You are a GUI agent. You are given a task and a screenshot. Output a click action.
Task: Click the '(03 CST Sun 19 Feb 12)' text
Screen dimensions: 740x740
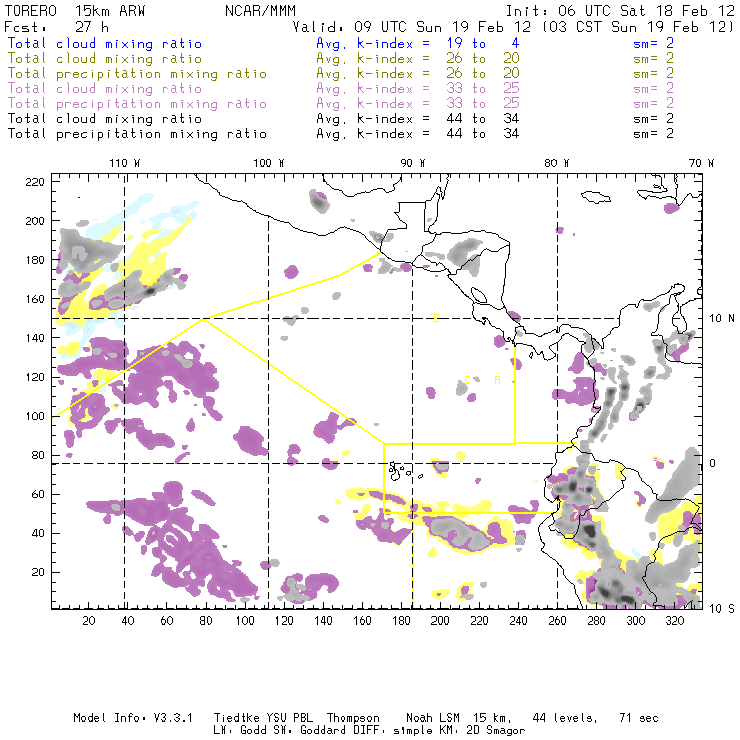(637, 27)
